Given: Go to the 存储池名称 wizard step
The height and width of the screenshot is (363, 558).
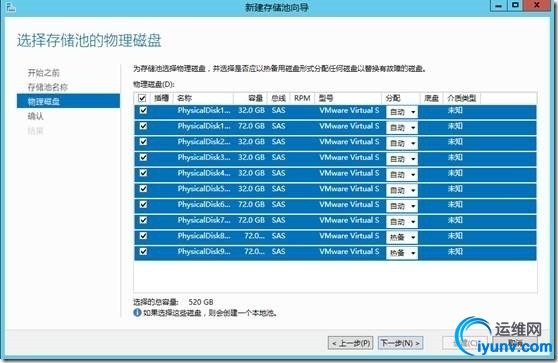Looking at the screenshot, I should (x=48, y=87).
